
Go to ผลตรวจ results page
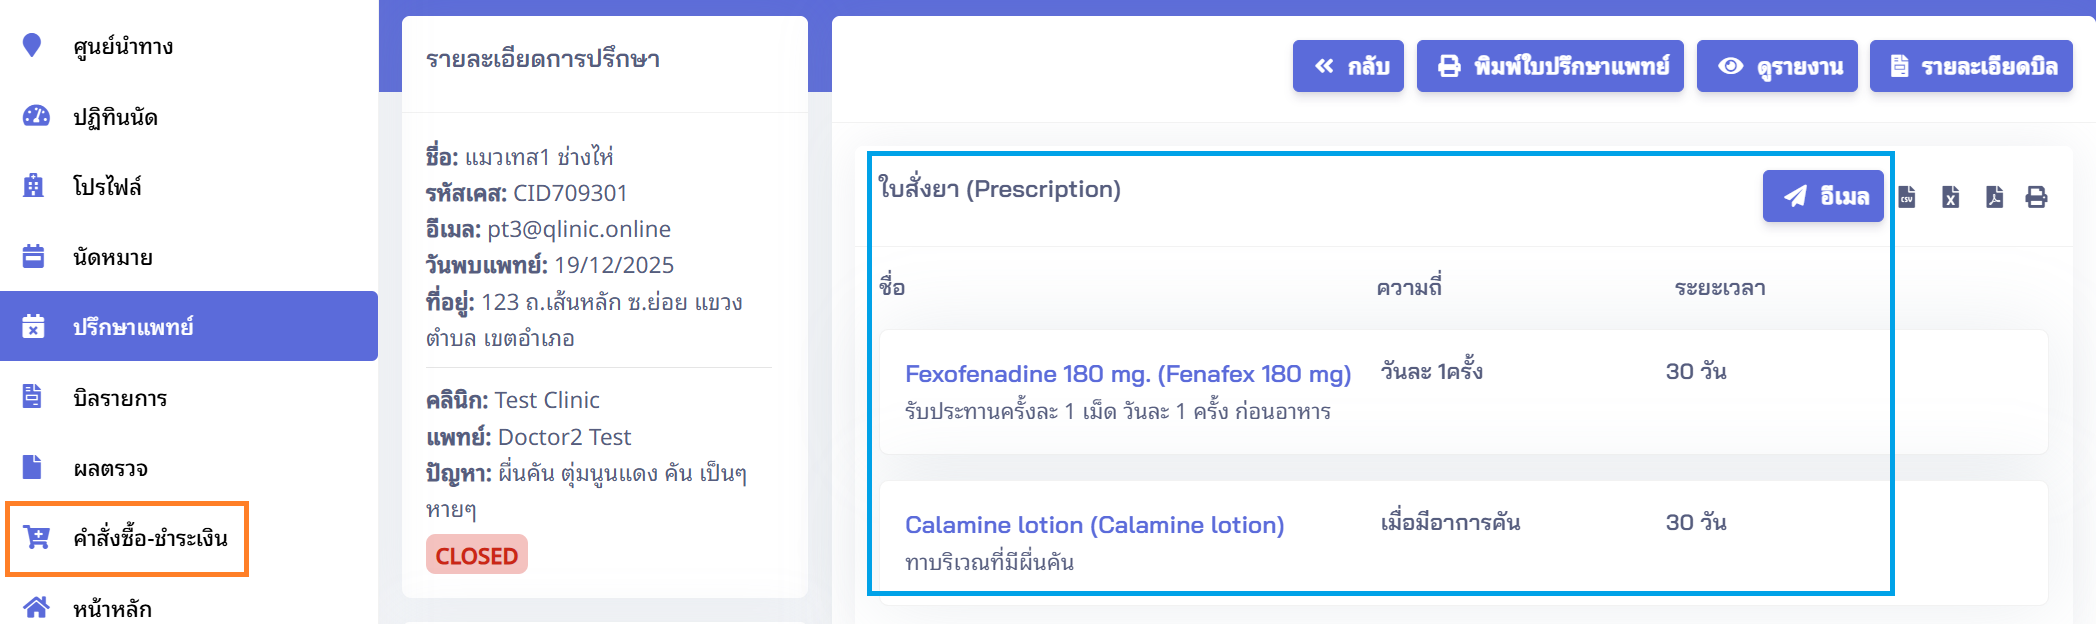110,468
